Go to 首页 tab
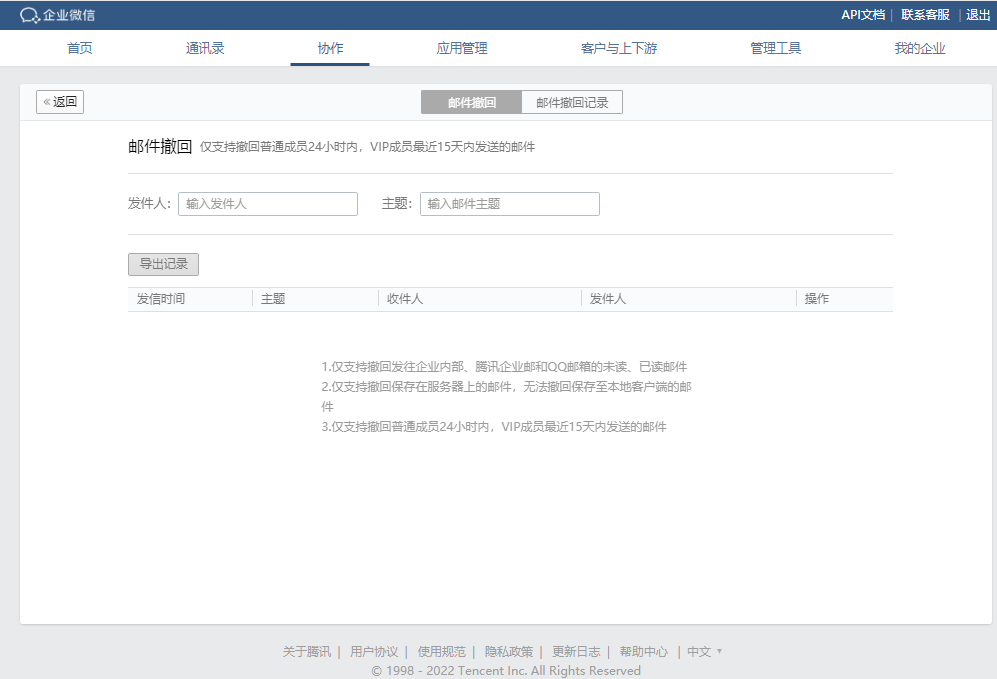This screenshot has height=679, width=997. [x=79, y=48]
